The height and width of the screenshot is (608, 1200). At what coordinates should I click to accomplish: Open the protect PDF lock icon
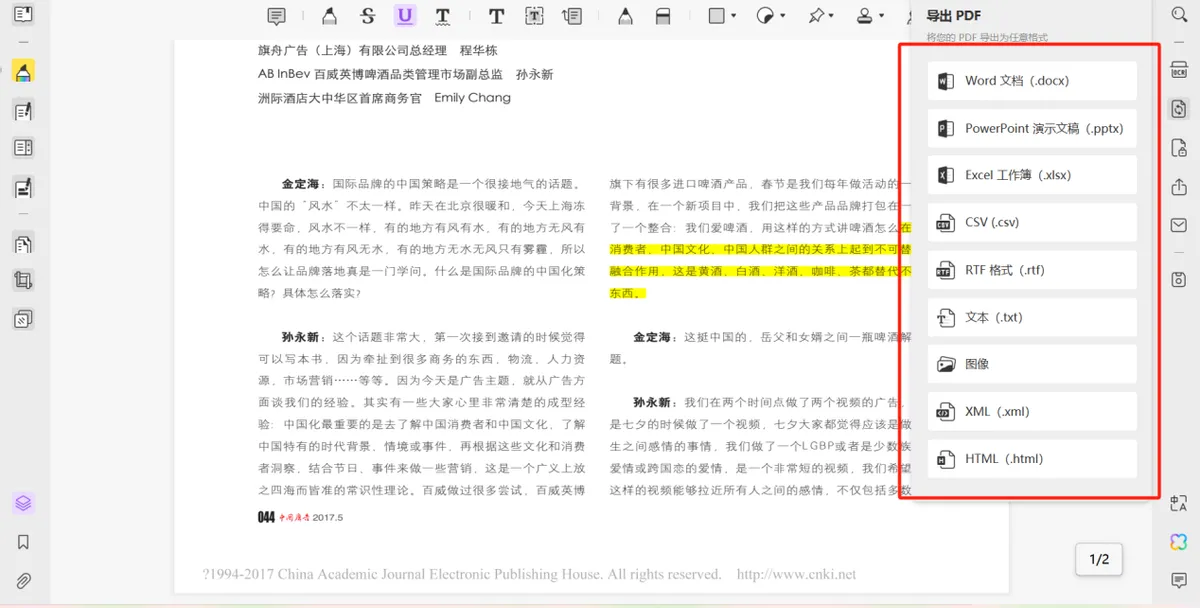1178,148
